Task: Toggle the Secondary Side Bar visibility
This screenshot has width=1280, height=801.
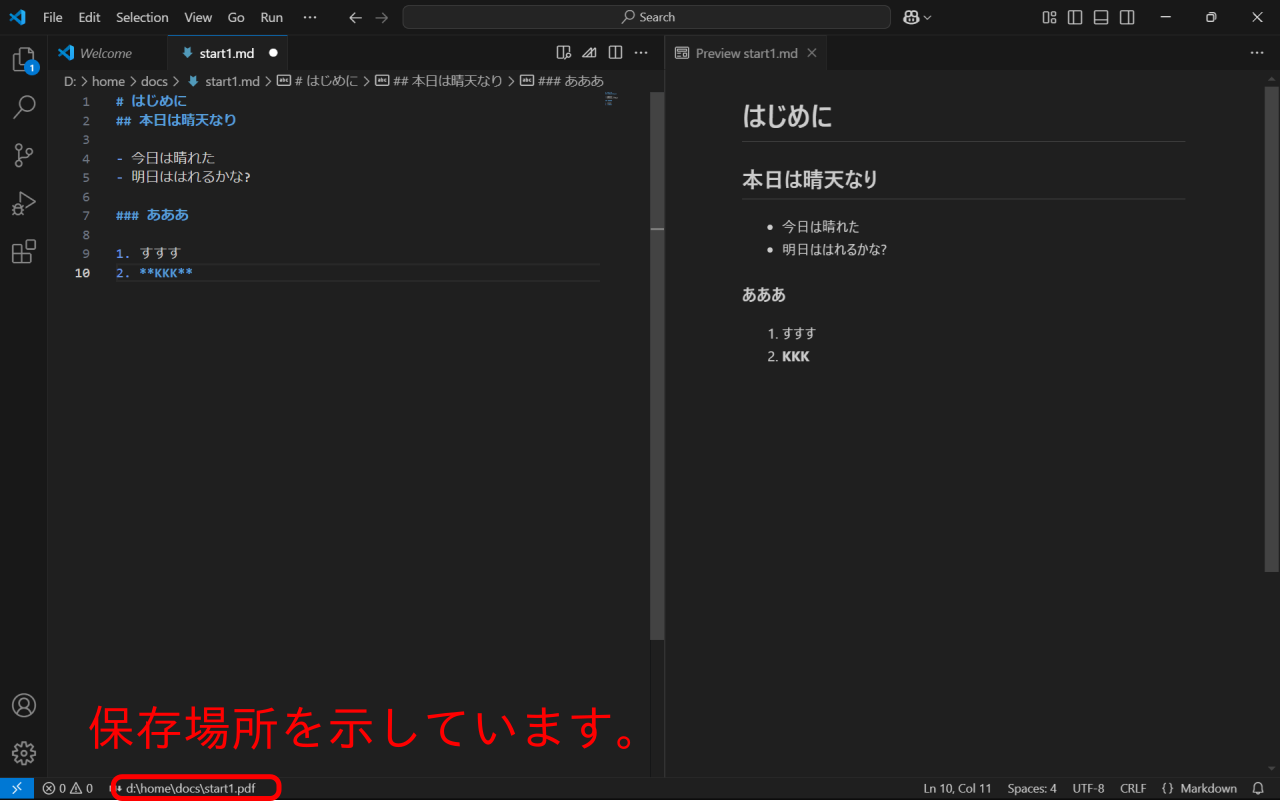Action: 1127,17
